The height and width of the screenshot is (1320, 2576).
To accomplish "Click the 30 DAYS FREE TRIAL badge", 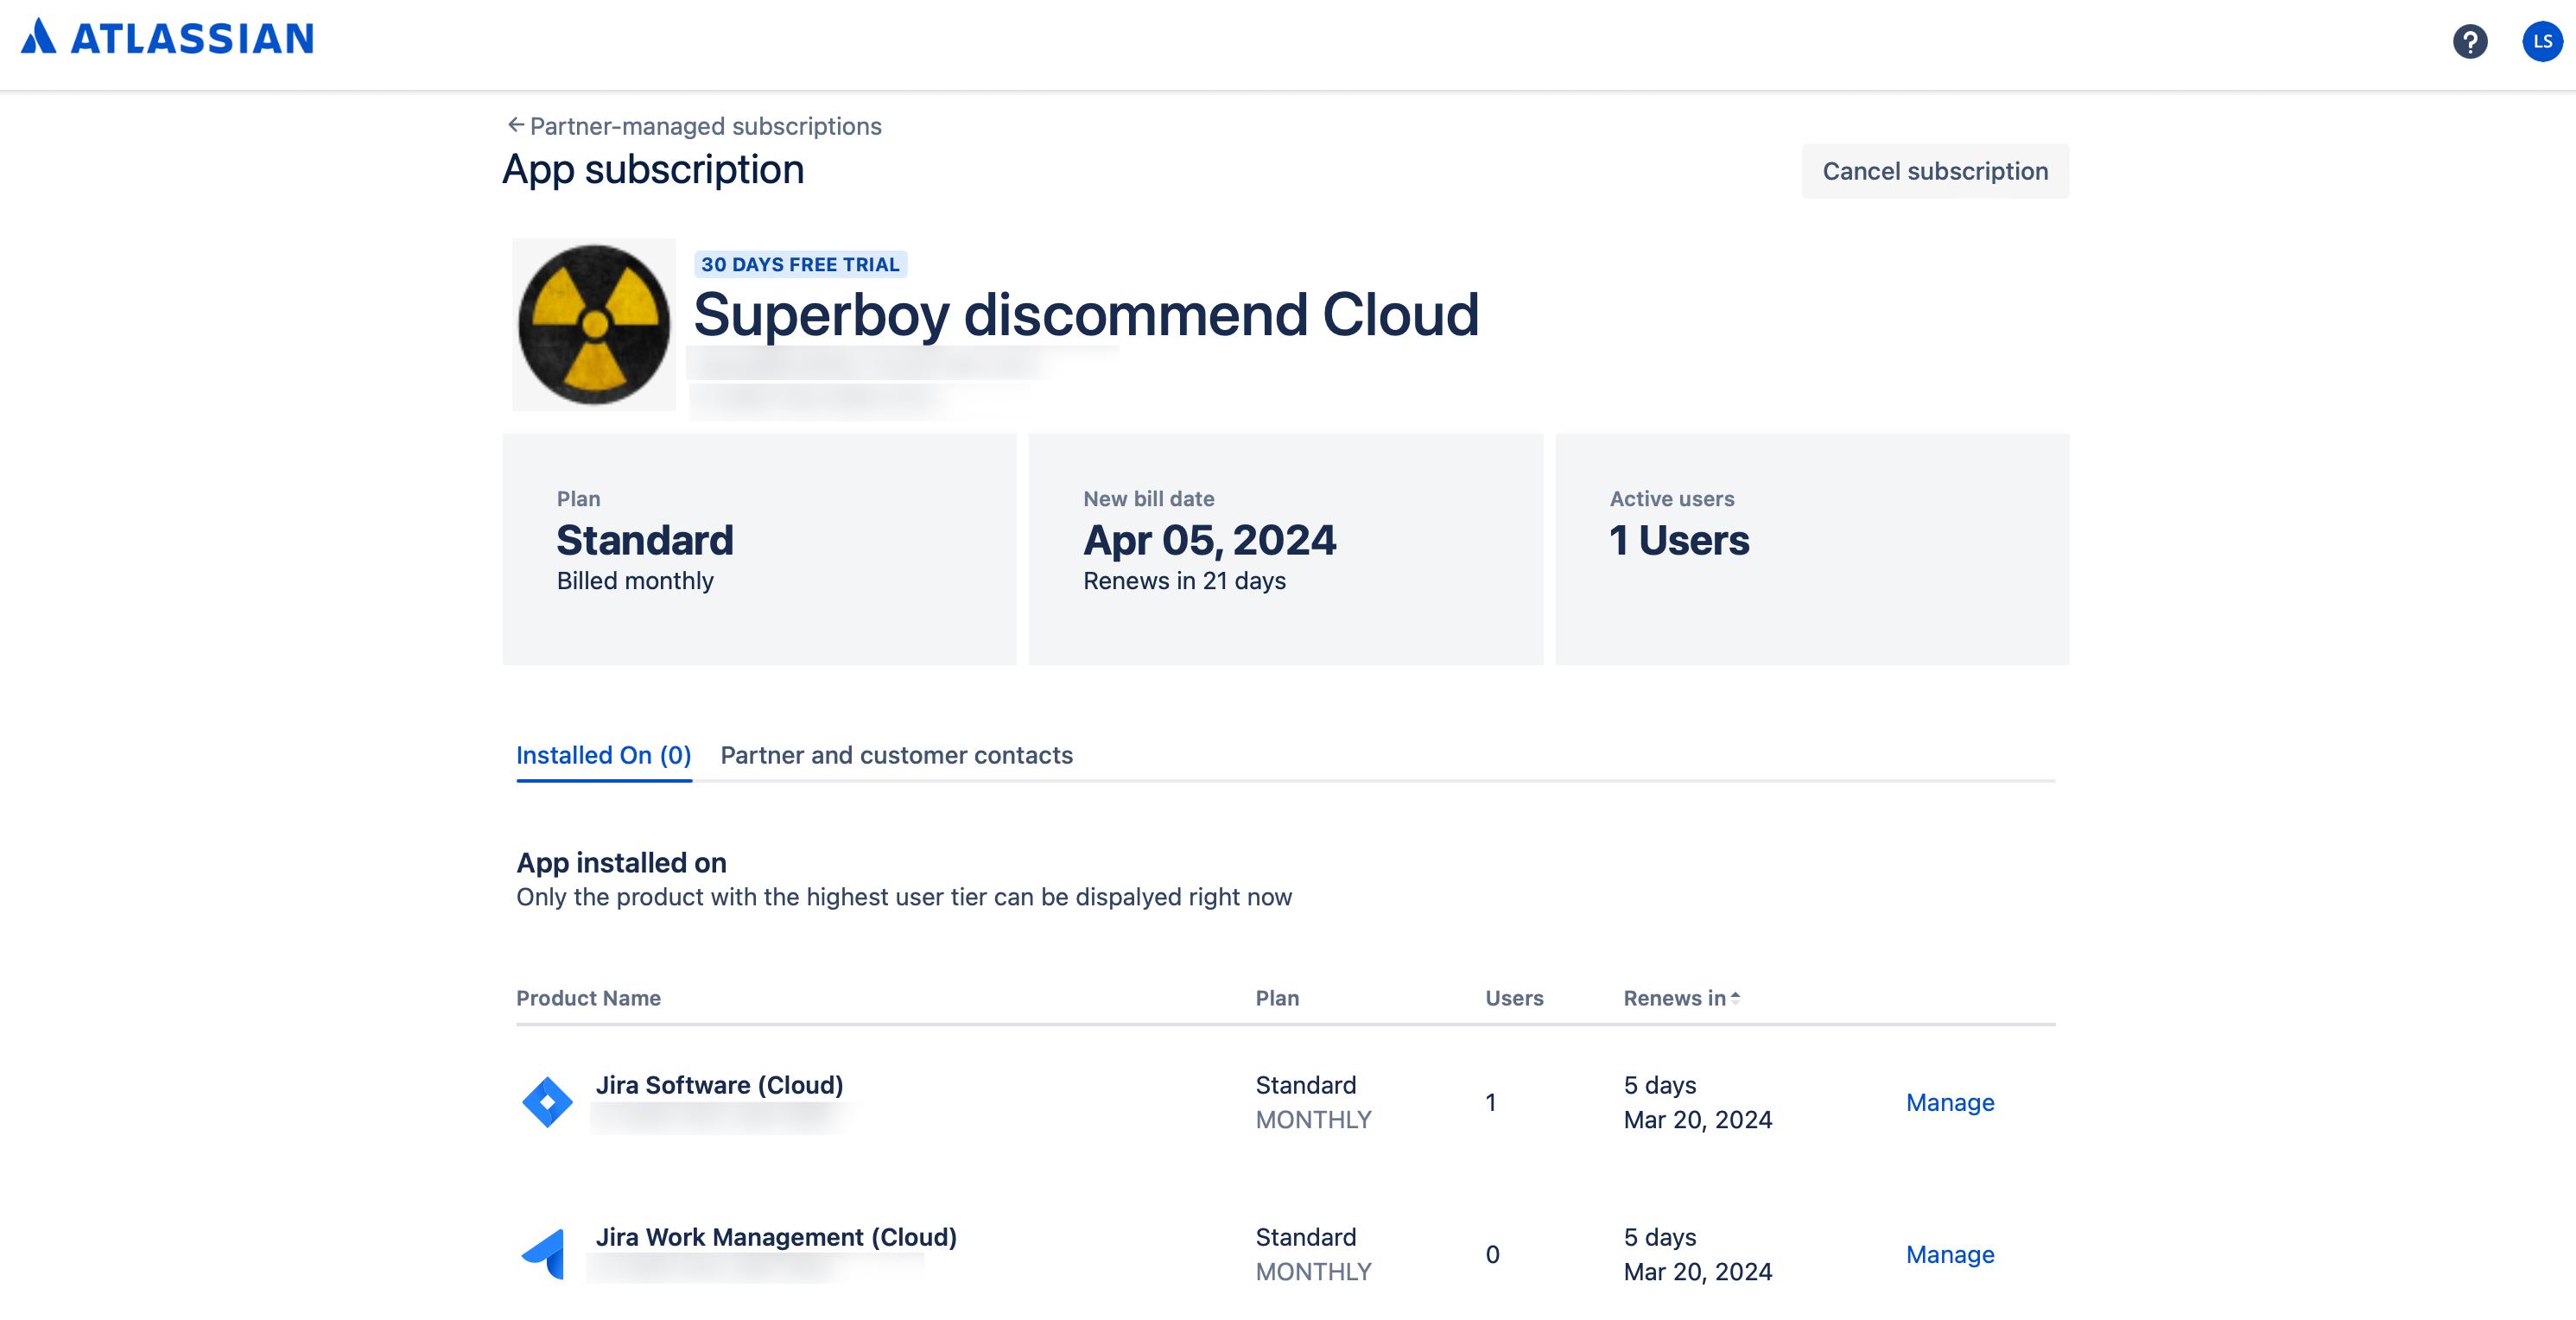I will tap(800, 264).
